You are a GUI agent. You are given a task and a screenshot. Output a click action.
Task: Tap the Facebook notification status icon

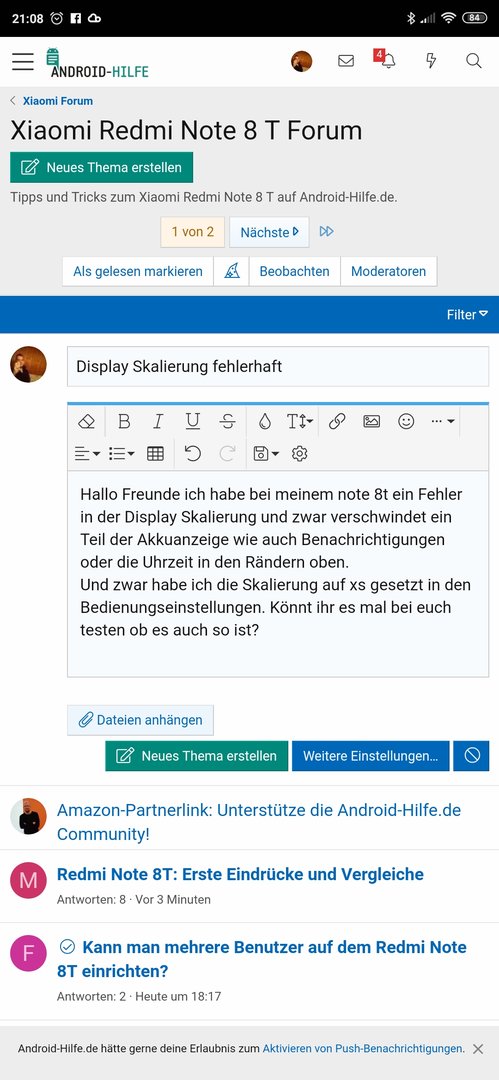pos(76,19)
